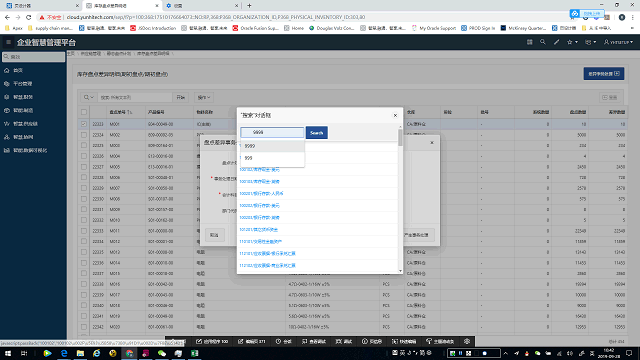Open Edit Page 371 in developer toolbar
Viewport: 640px width, 360px height.
pos(251,341)
